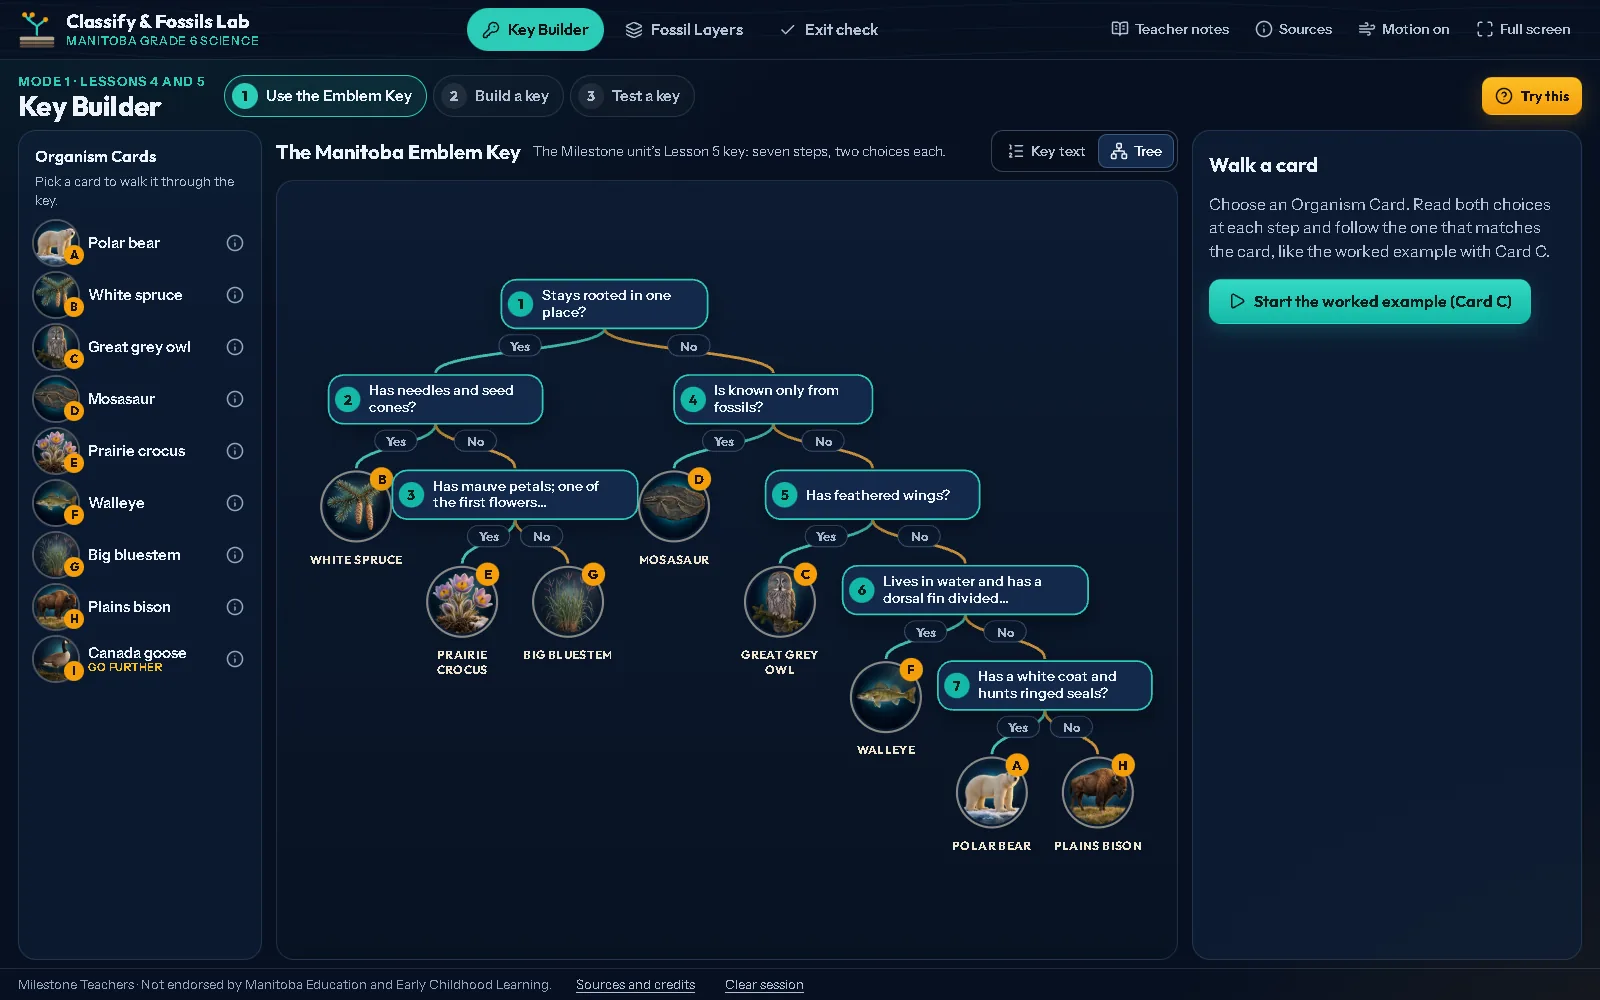Select node 6 Lives in water question
This screenshot has height=1000, width=1600.
coord(965,590)
